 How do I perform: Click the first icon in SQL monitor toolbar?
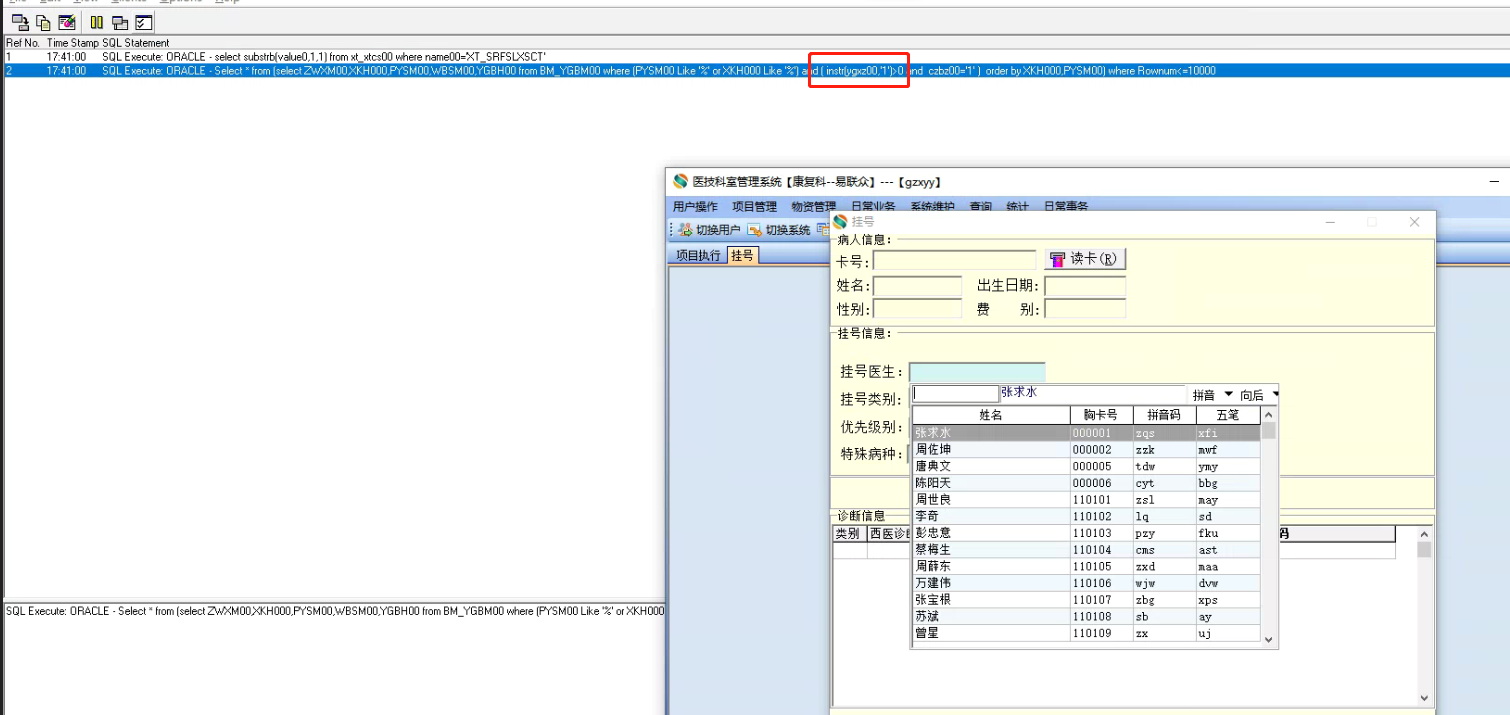20,22
